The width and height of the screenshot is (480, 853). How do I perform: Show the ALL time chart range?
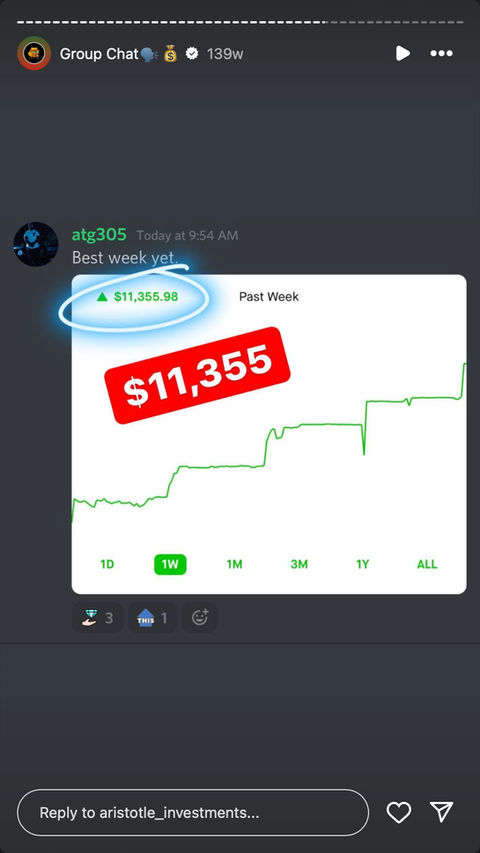click(x=427, y=564)
